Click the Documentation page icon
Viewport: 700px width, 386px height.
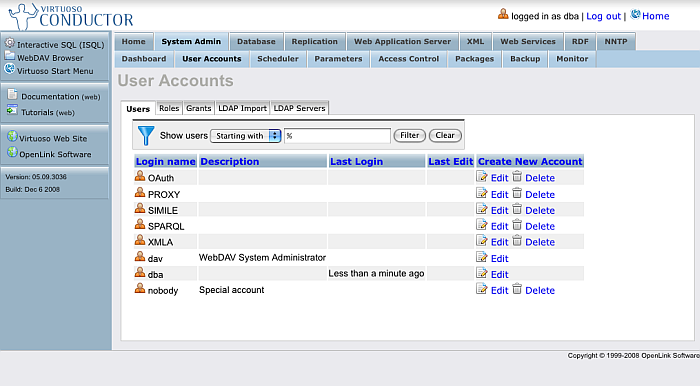[x=12, y=94]
